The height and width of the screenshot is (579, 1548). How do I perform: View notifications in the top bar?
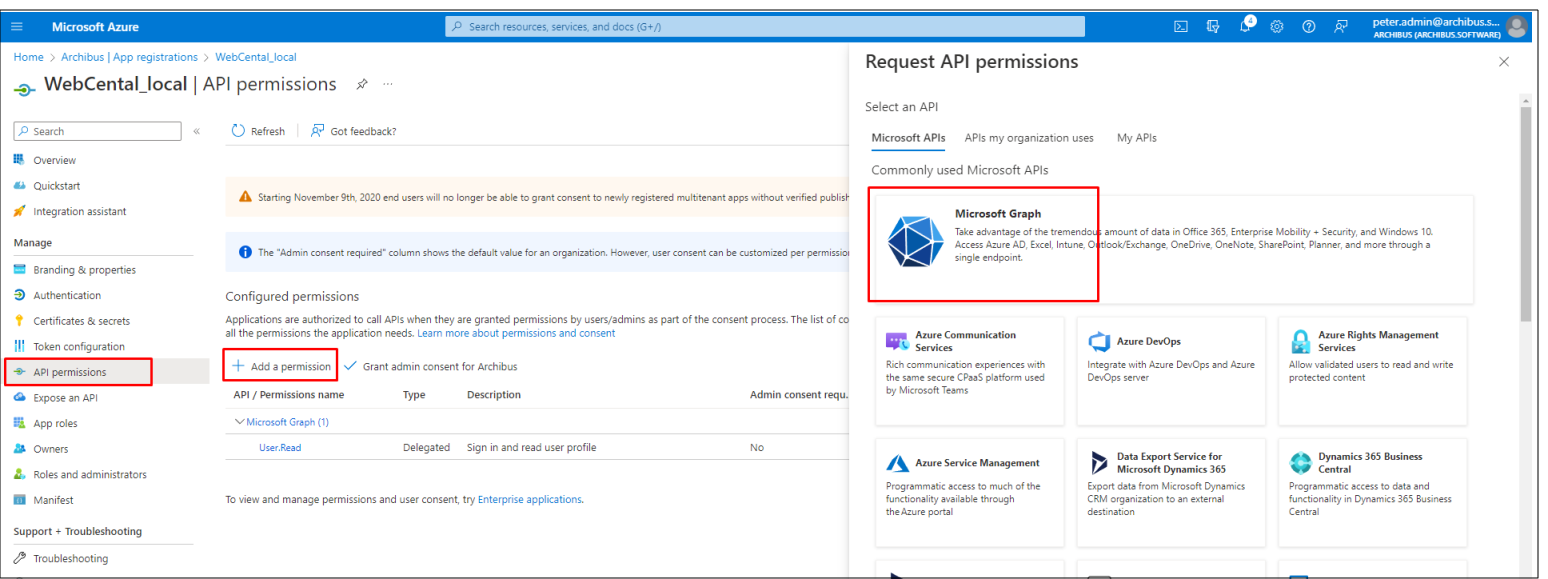click(x=1245, y=26)
